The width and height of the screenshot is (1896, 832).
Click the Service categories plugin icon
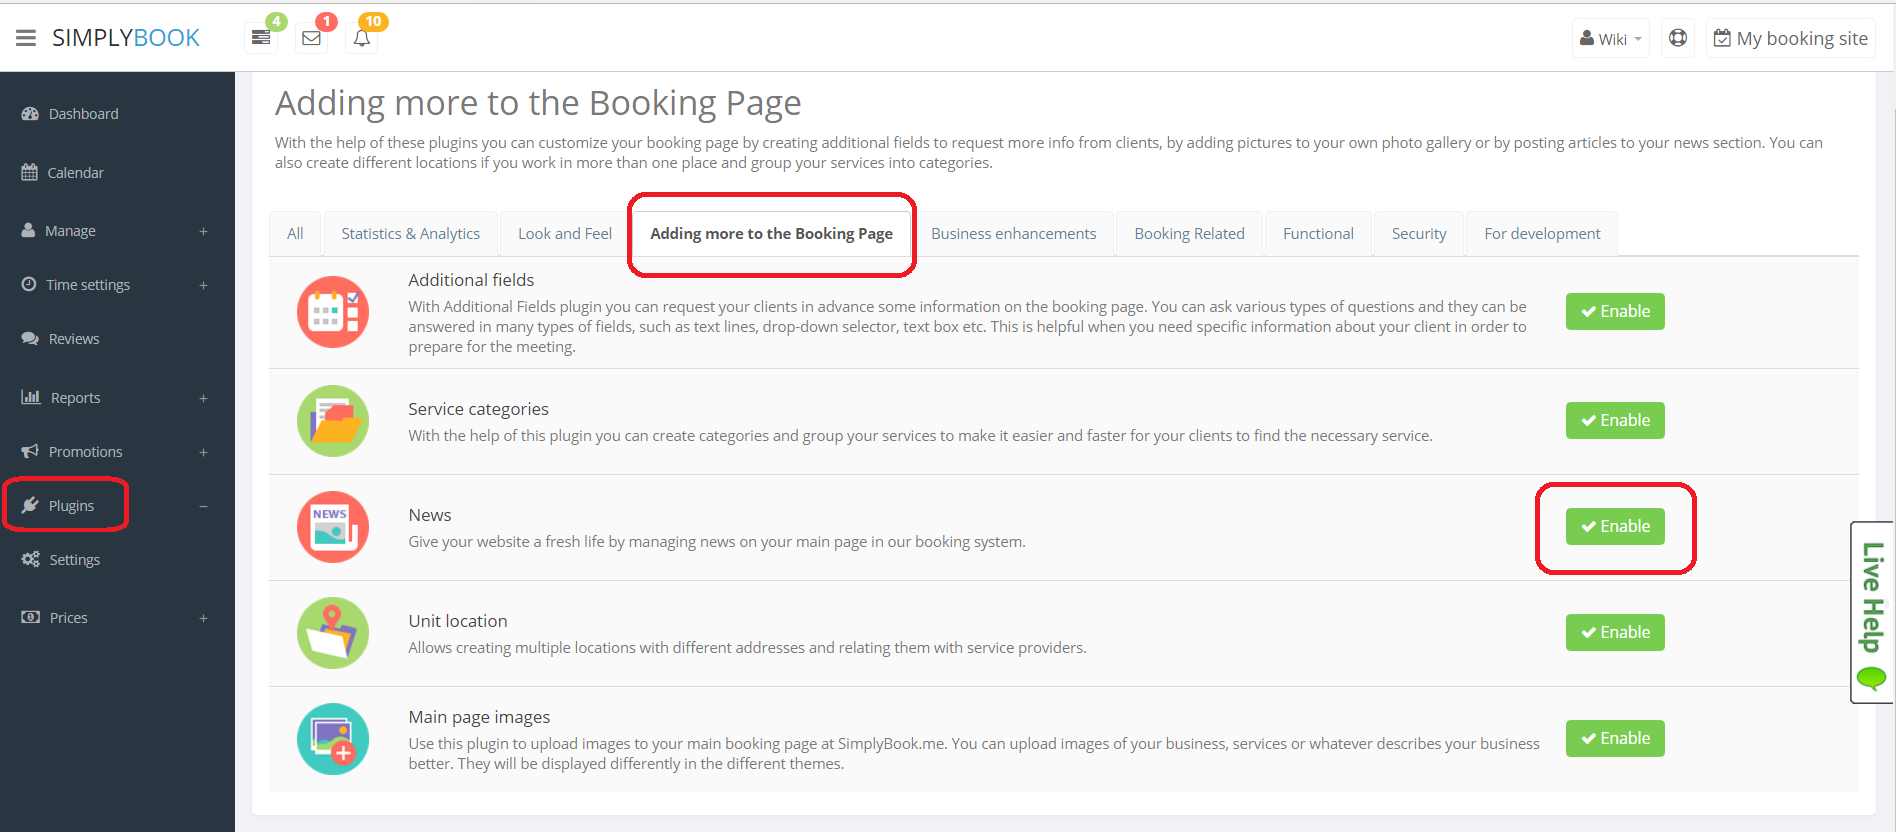click(x=333, y=421)
